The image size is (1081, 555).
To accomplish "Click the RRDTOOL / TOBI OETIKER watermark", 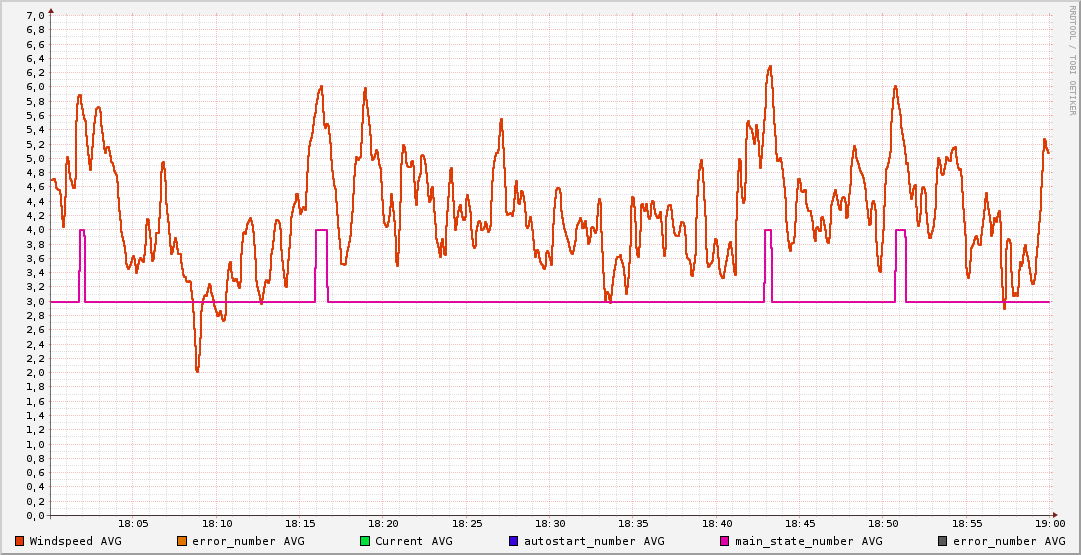I will coord(1072,60).
